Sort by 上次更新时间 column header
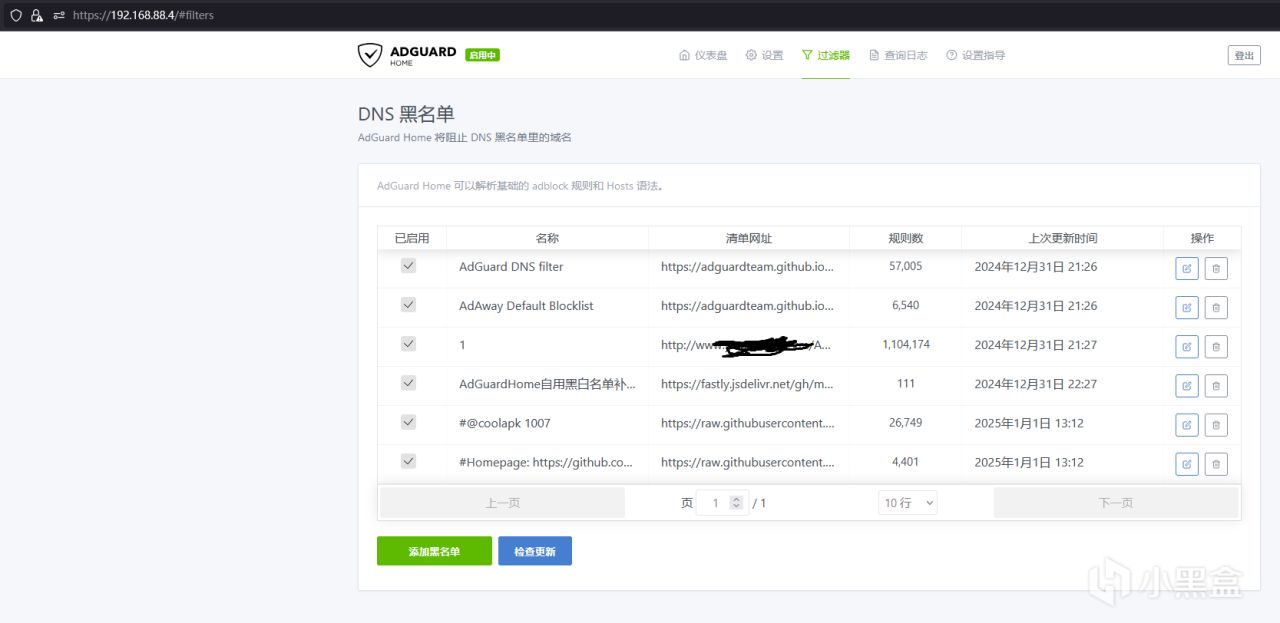Viewport: 1280px width, 623px height. (1062, 238)
